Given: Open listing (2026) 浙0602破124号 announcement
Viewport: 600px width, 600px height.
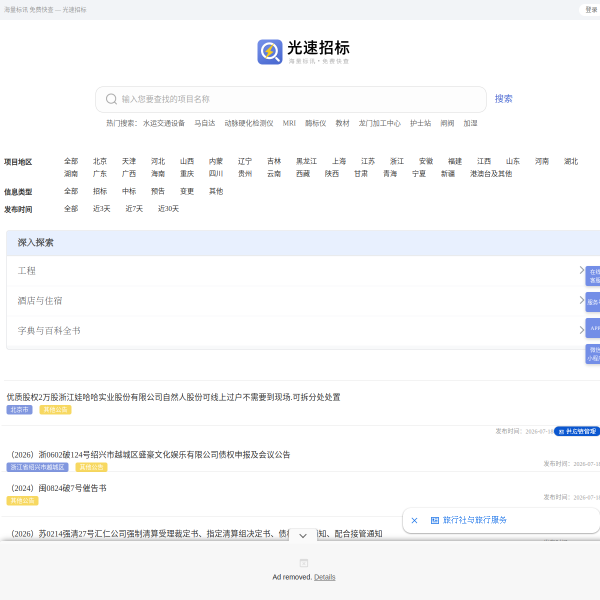Looking at the screenshot, I should pyautogui.click(x=150, y=455).
